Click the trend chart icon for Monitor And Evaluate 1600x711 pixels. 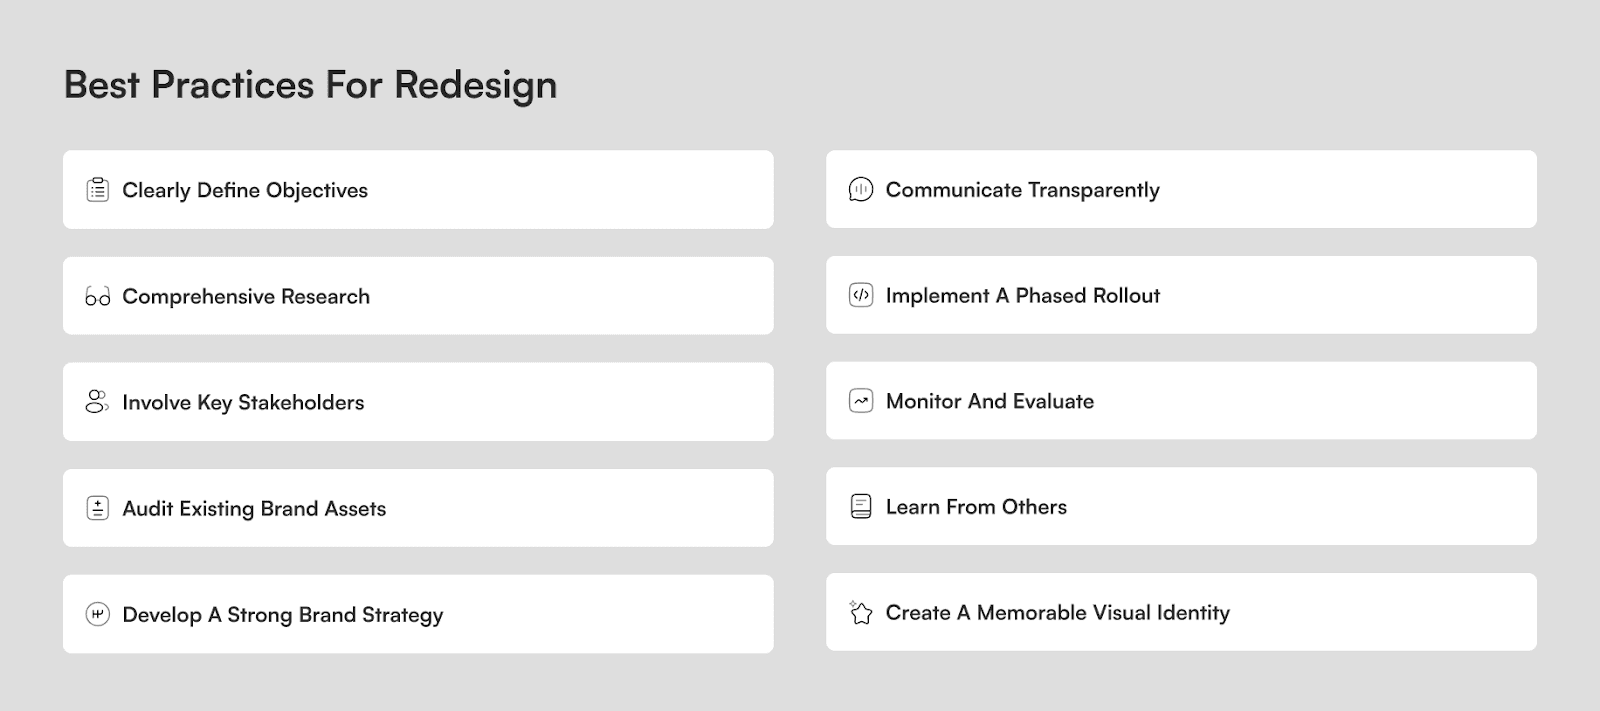tap(861, 401)
